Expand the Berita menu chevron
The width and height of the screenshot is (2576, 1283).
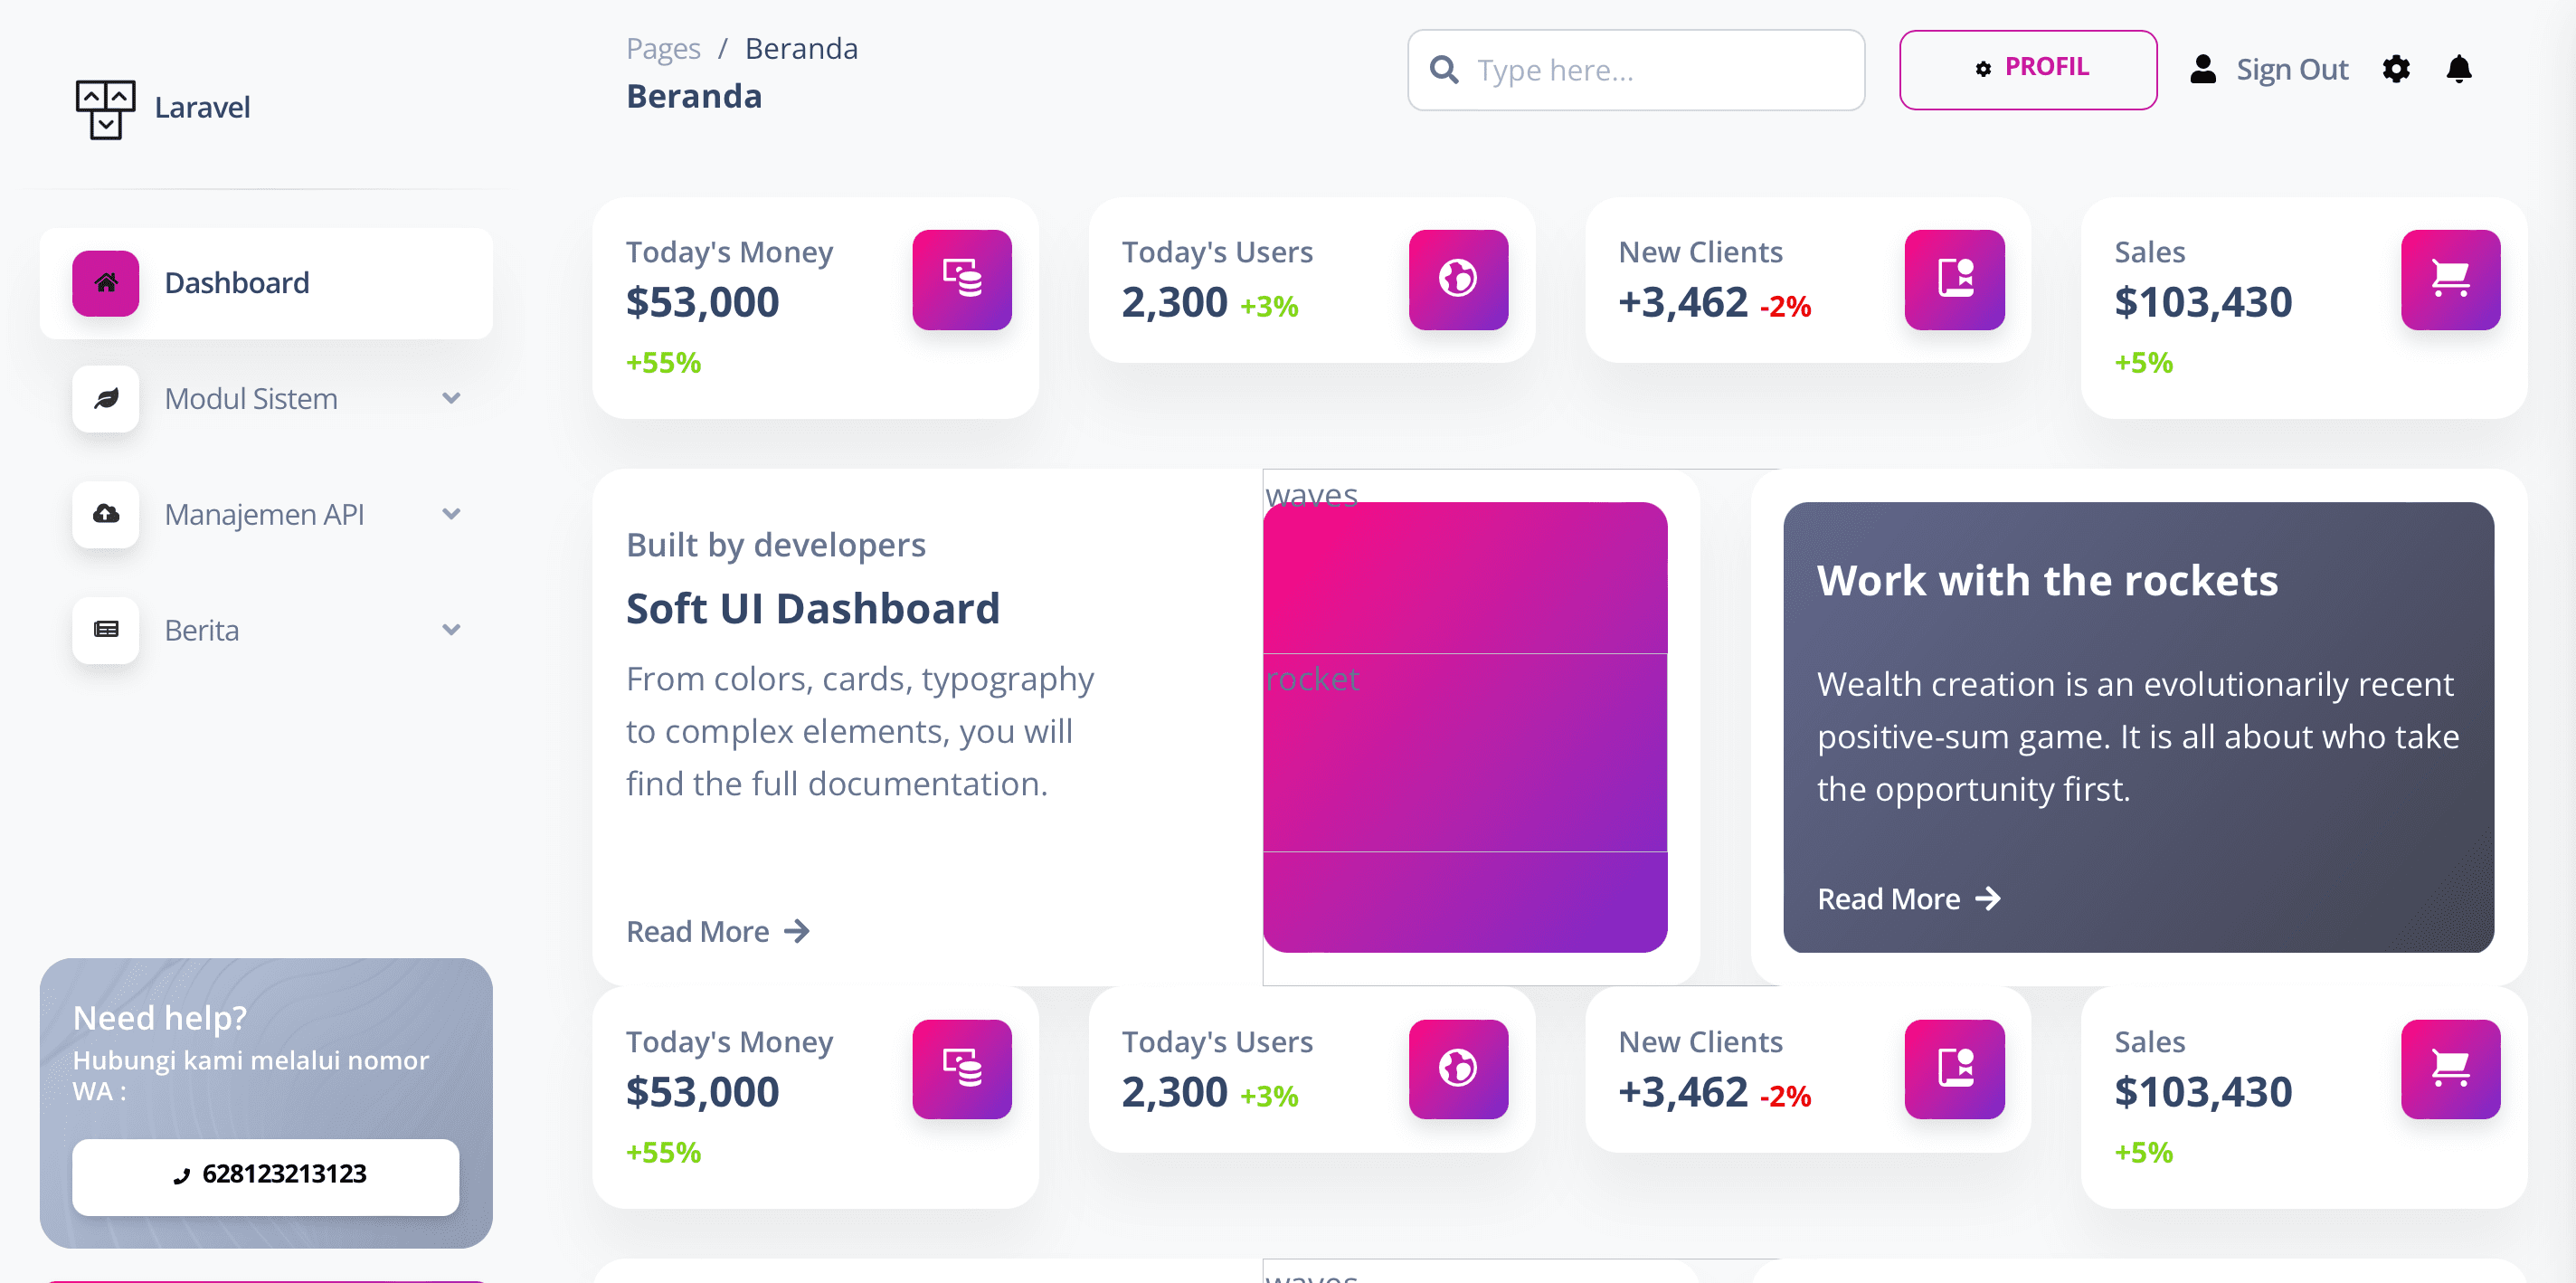451,629
